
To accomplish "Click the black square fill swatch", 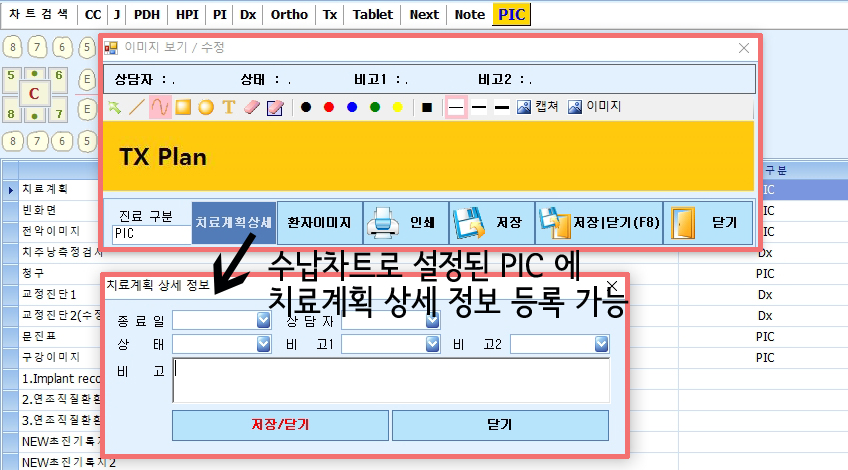I will click(x=427, y=108).
